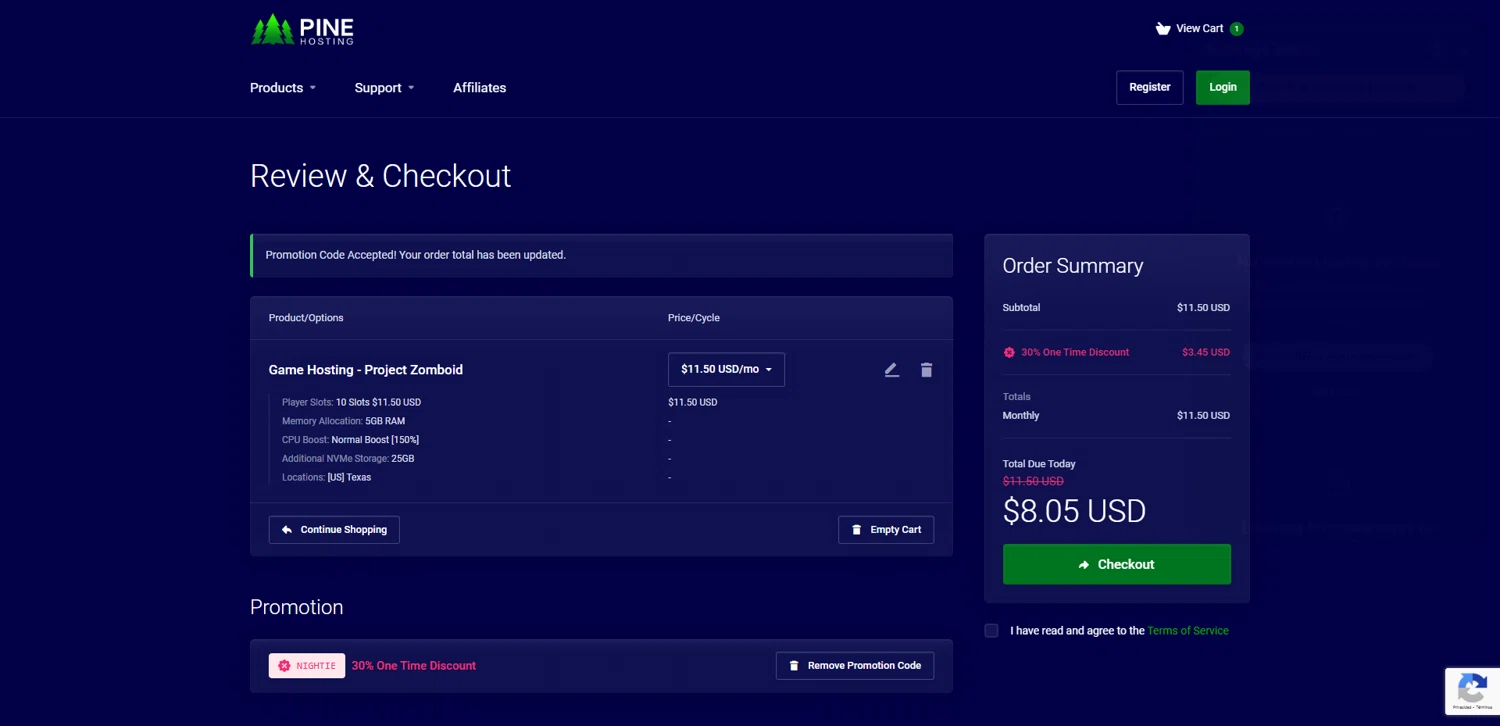Edit the Project Zomboid configuration pencil icon
Screen dimensions: 1500x726
tap(892, 370)
